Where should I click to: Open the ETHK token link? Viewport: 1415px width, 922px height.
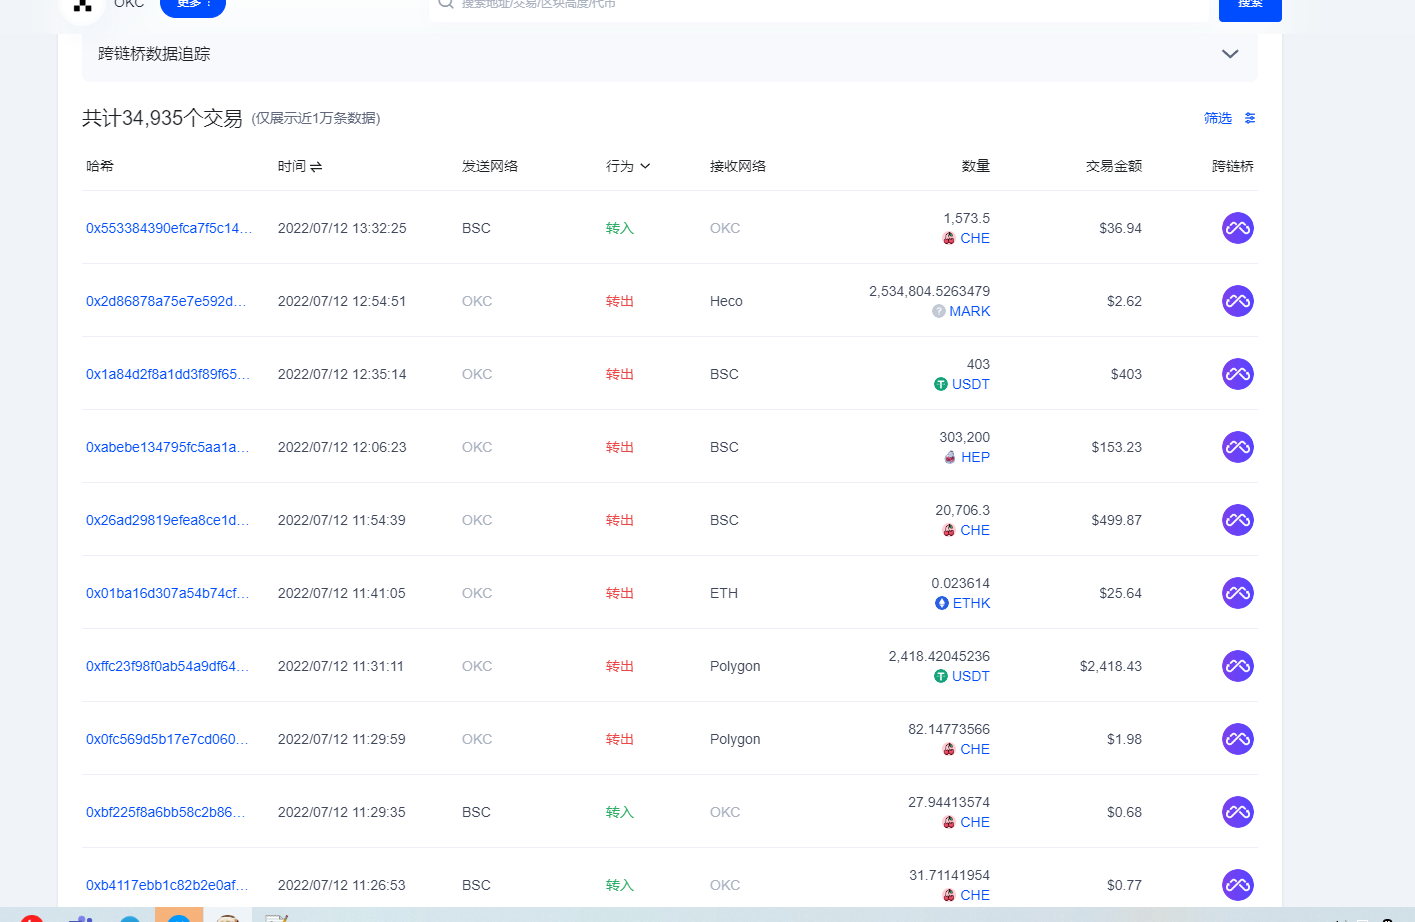pos(971,603)
